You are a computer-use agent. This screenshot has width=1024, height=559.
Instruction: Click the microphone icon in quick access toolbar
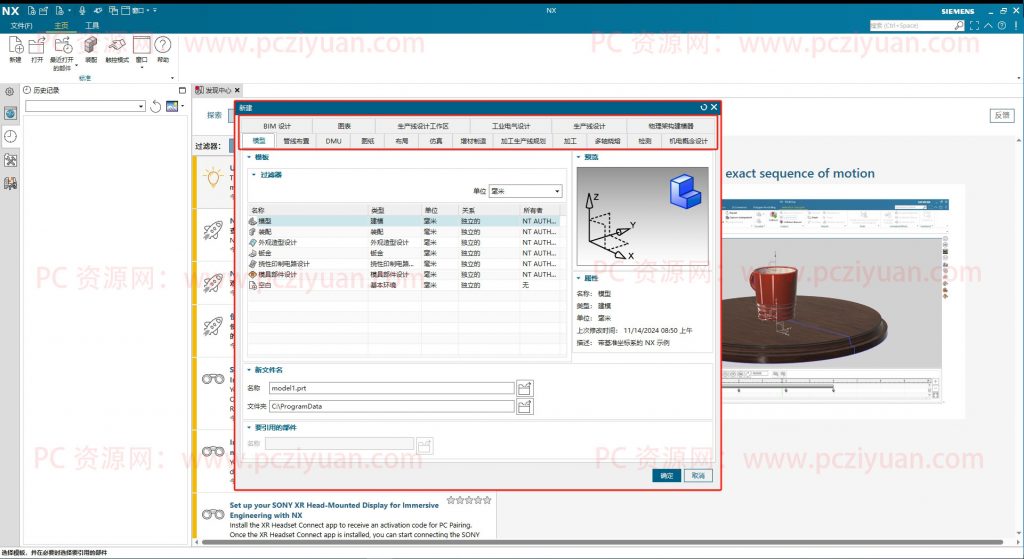pyautogui.click(x=82, y=10)
